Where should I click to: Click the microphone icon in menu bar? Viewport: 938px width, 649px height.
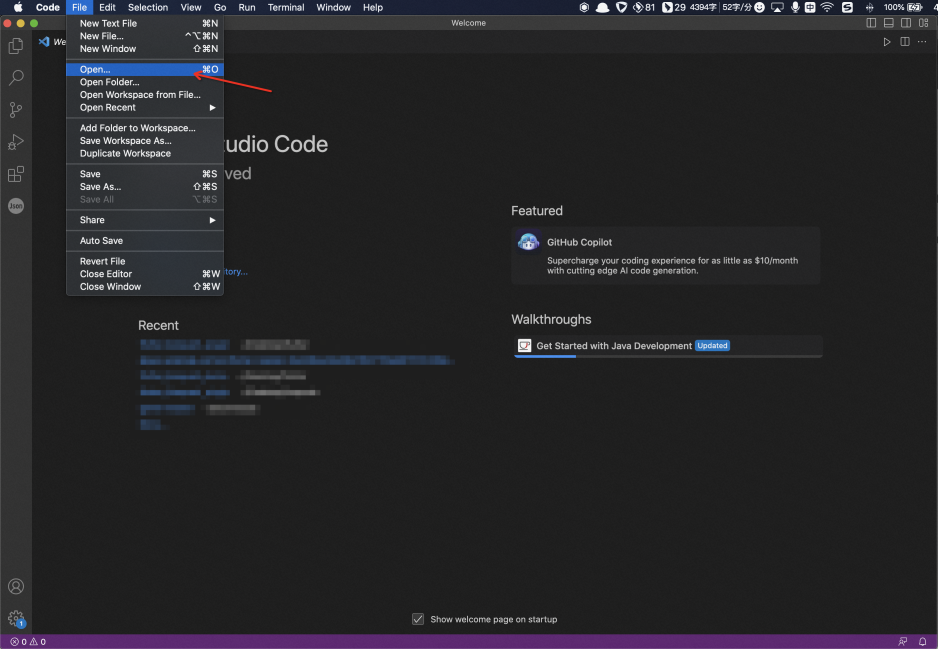795,7
